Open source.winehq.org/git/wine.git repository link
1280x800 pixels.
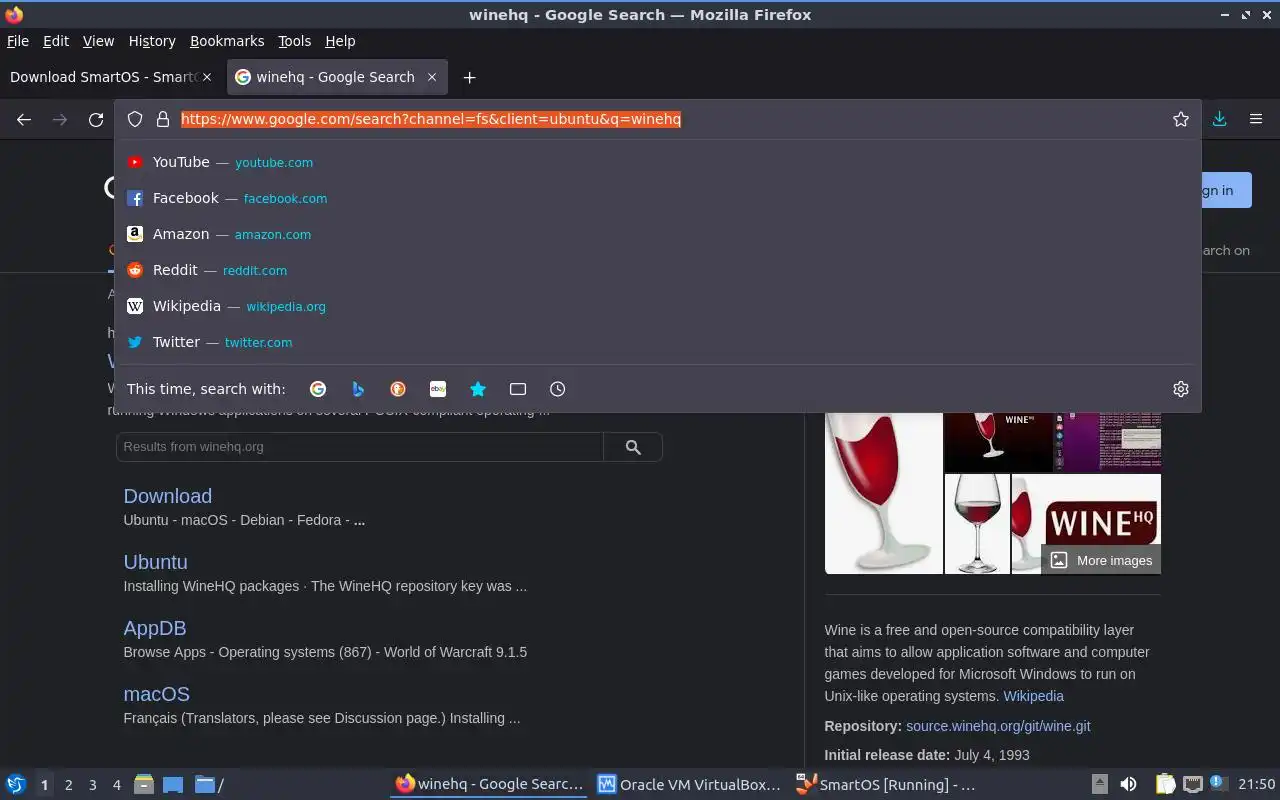pyautogui.click(x=998, y=726)
